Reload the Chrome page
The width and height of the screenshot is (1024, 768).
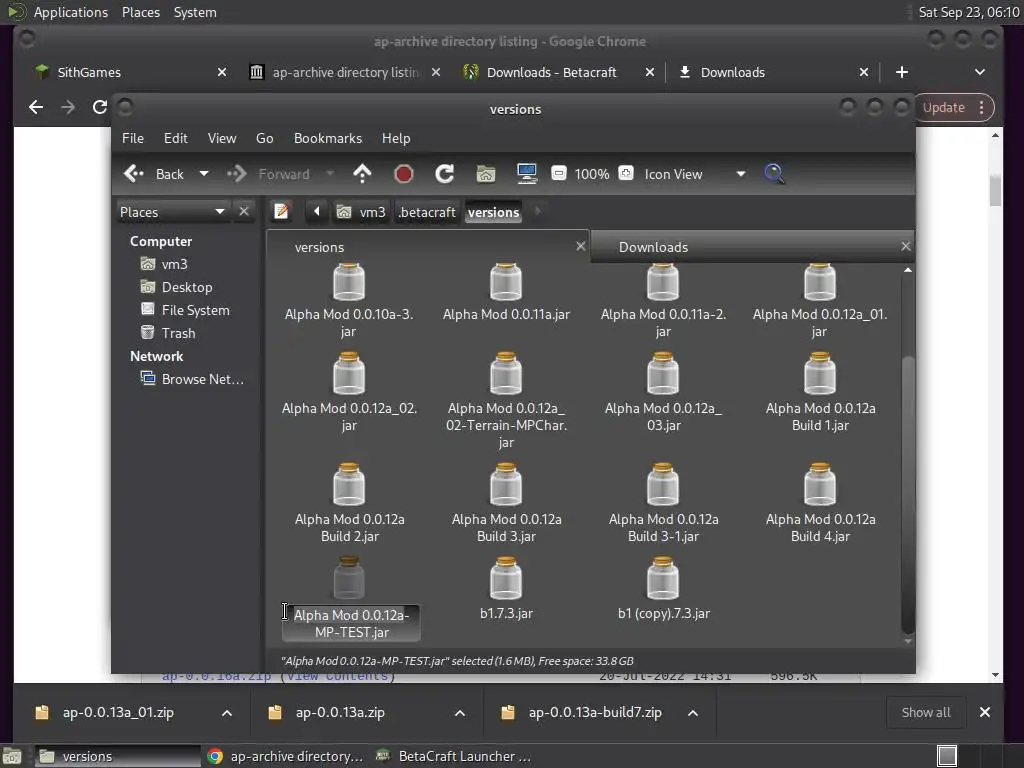(99, 107)
